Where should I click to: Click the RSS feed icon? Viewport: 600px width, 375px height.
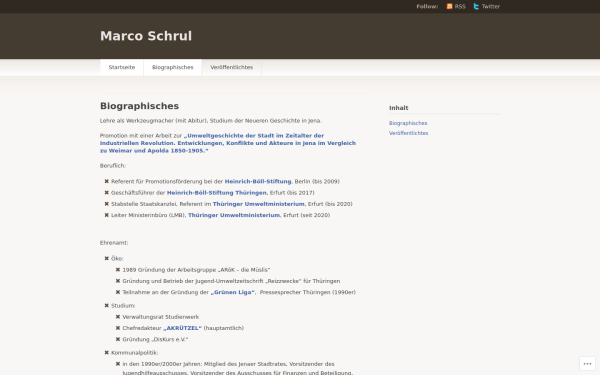click(x=449, y=6)
